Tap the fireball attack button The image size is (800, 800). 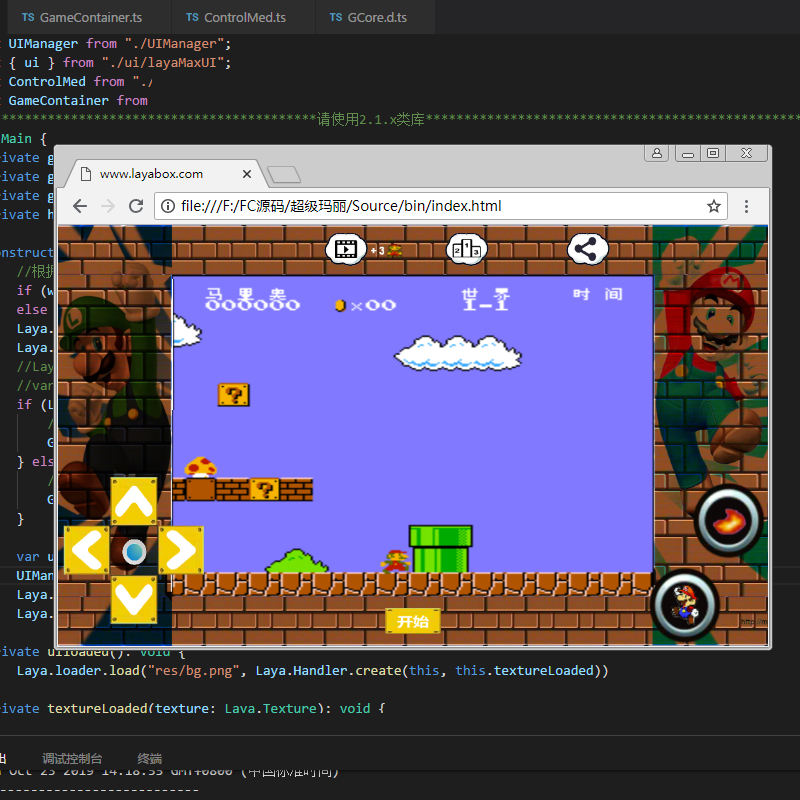coord(729,522)
